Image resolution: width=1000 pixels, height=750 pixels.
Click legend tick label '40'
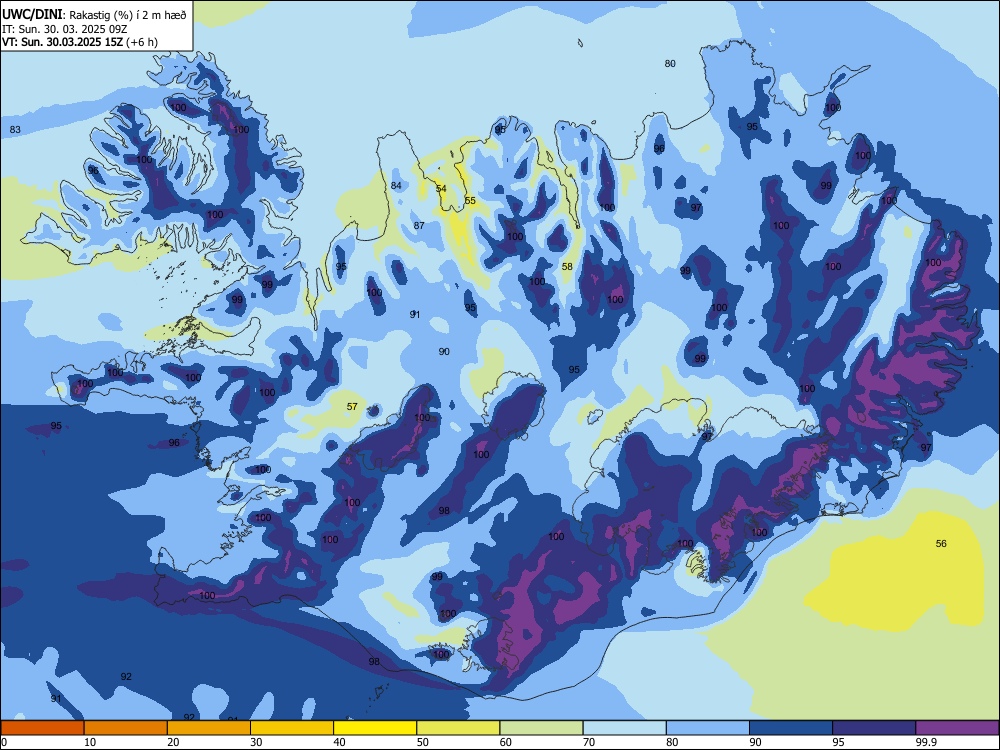pos(339,742)
